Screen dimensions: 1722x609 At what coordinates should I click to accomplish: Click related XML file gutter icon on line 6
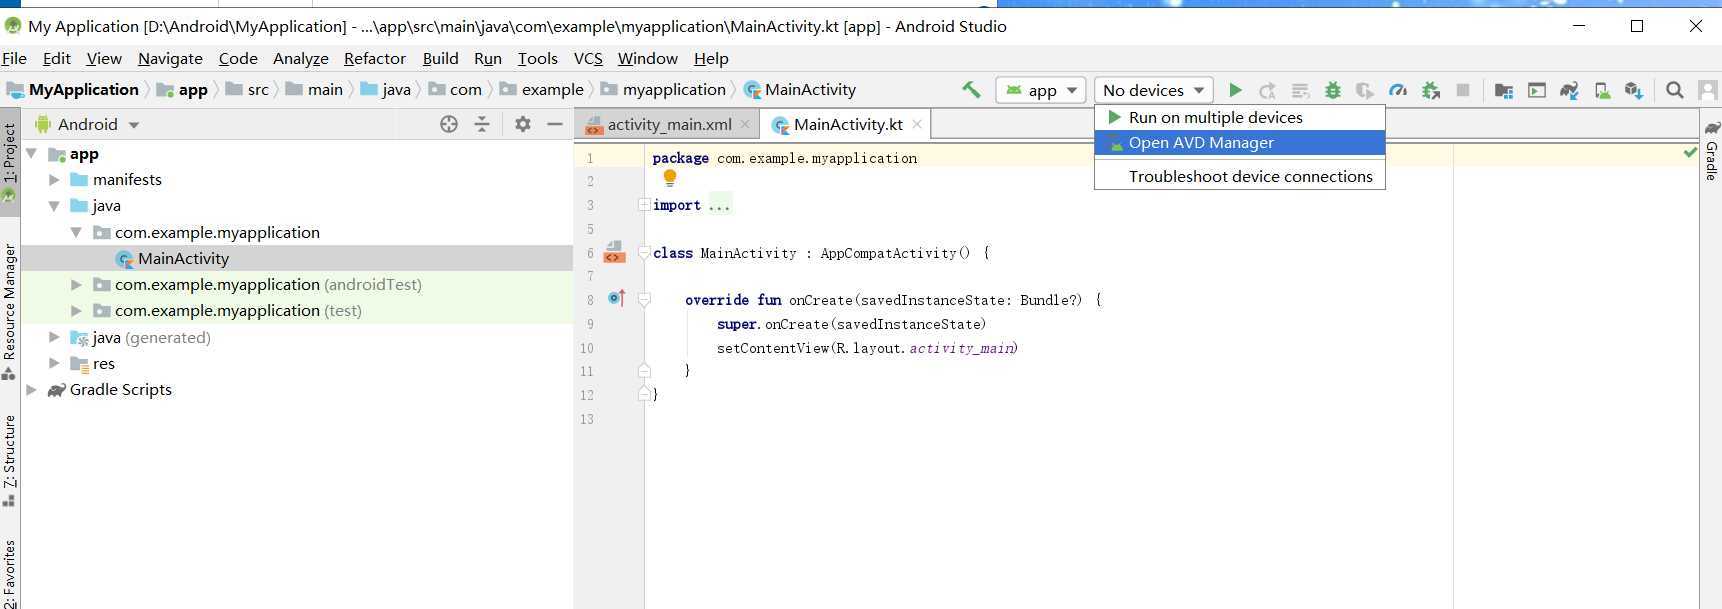615,252
